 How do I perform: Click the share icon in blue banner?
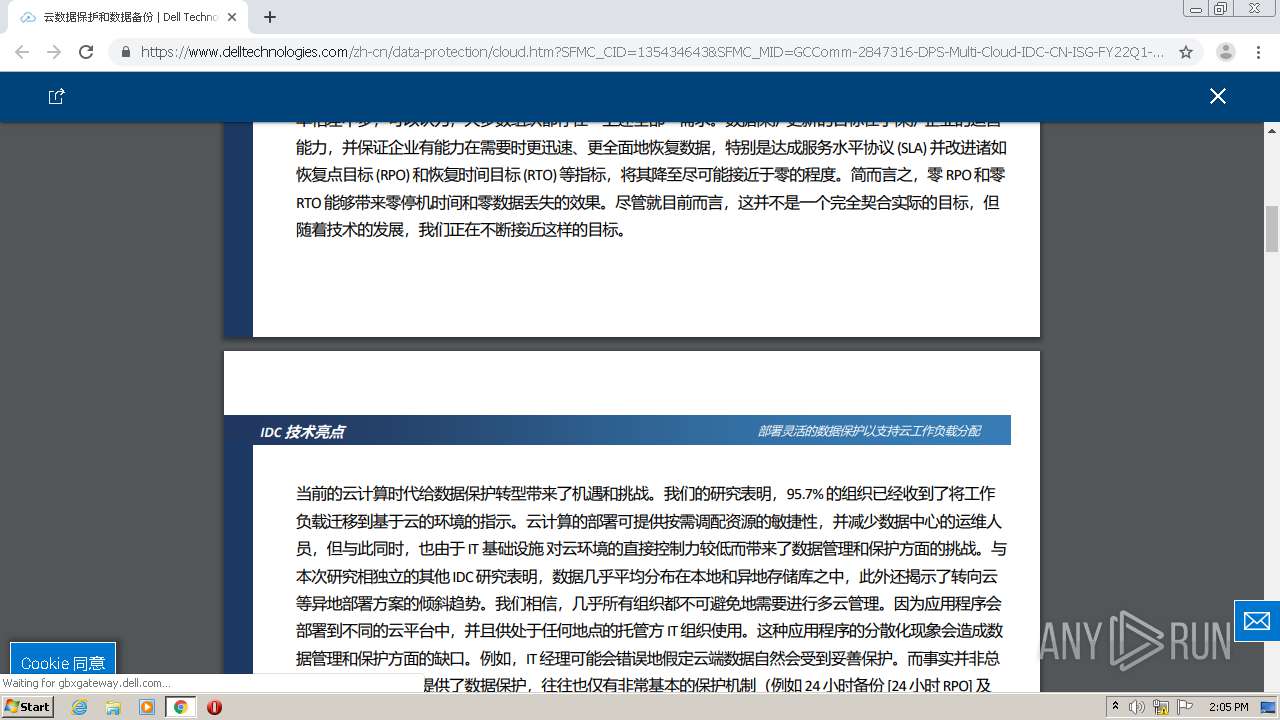coord(57,96)
